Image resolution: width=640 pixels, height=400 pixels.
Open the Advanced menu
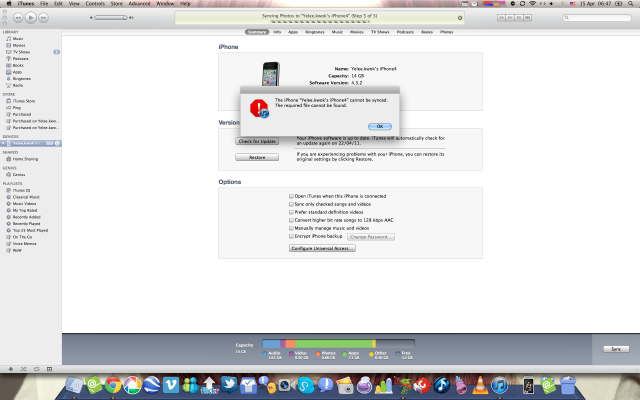pyautogui.click(x=139, y=3)
